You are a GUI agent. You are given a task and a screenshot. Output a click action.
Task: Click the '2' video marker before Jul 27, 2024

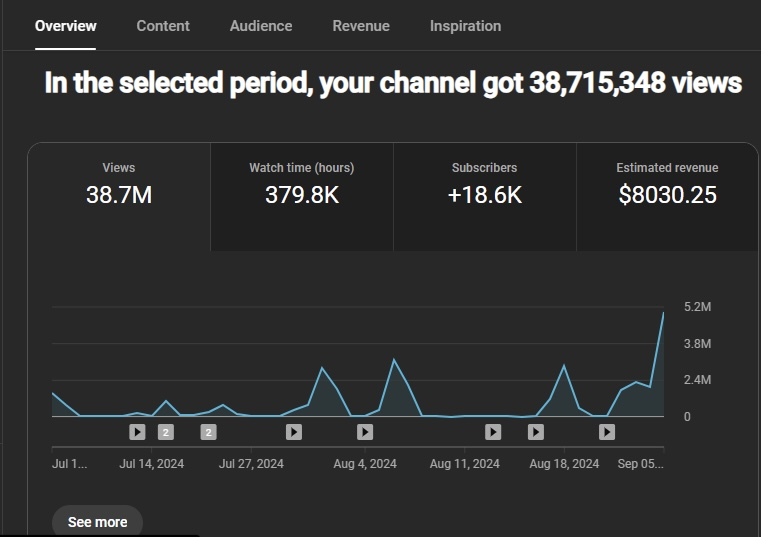pos(209,432)
